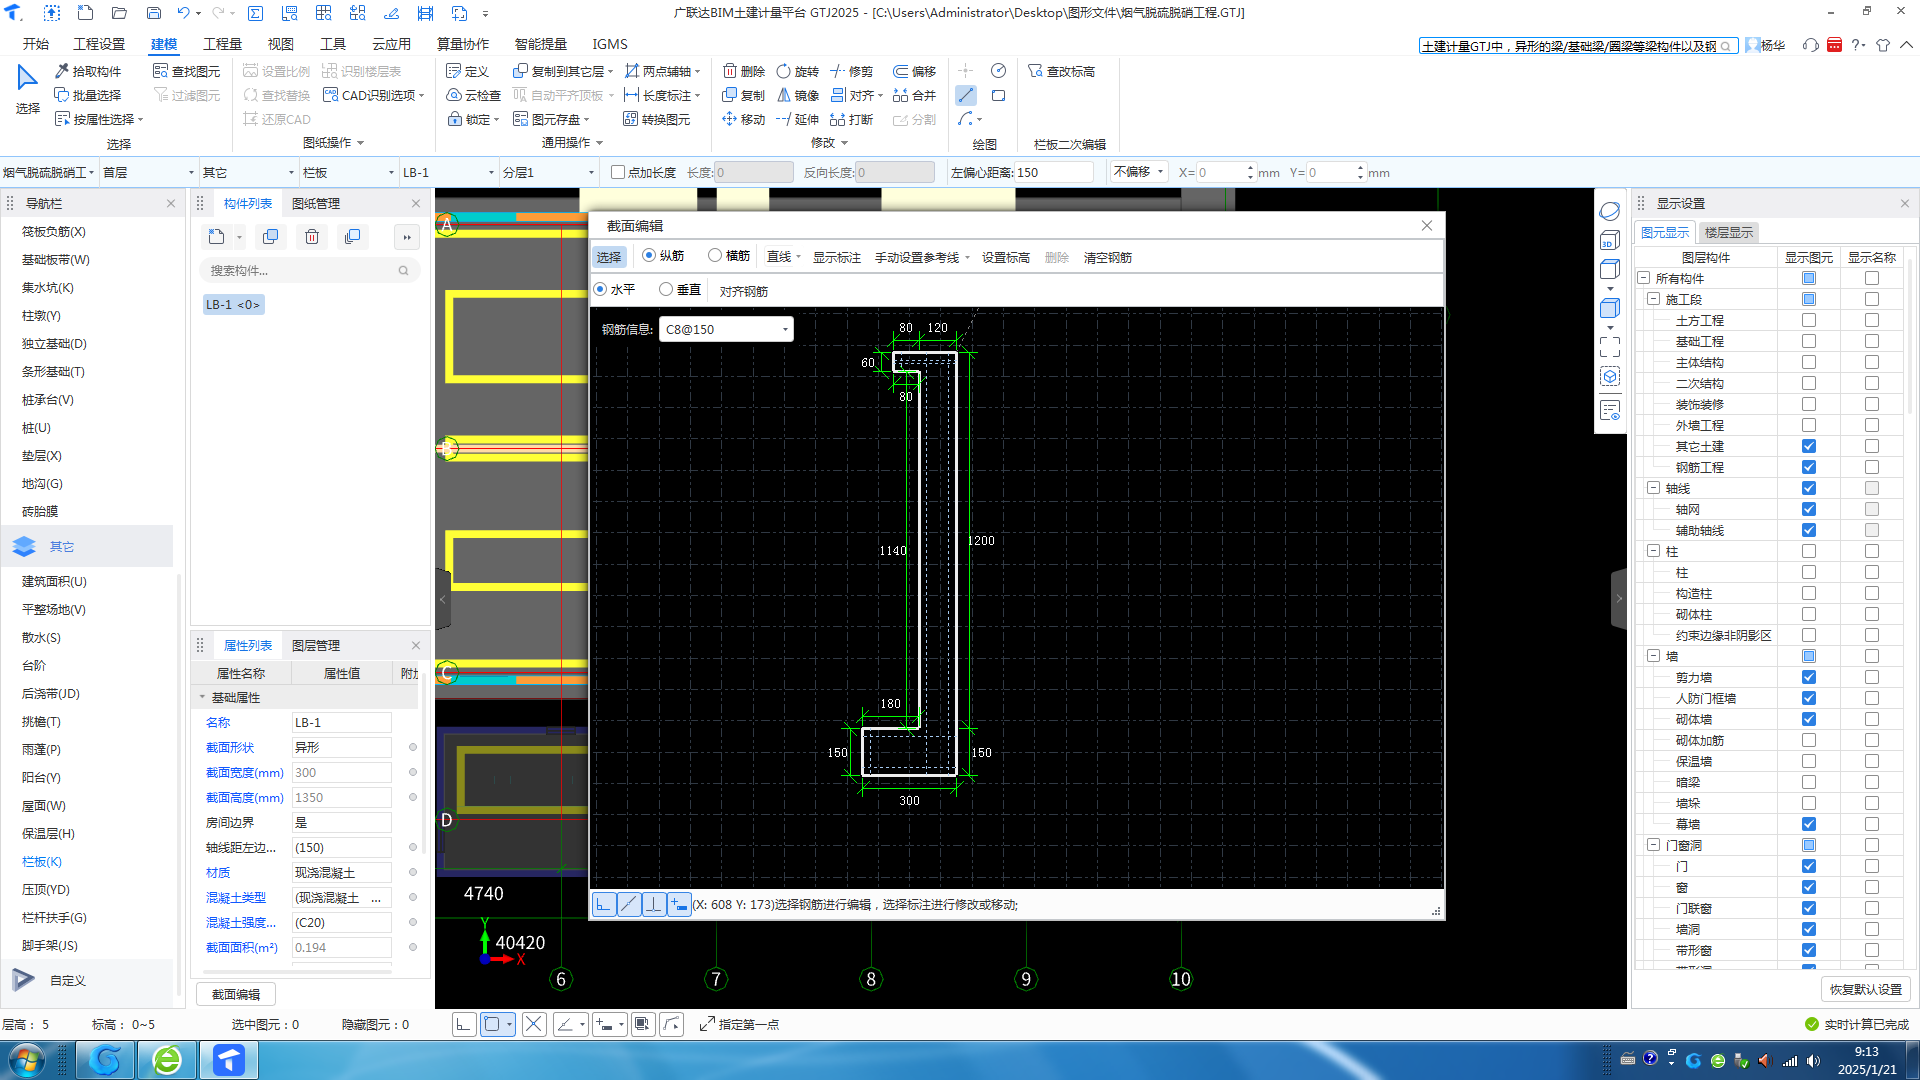Open the 栏板 component type dropdown

point(348,172)
